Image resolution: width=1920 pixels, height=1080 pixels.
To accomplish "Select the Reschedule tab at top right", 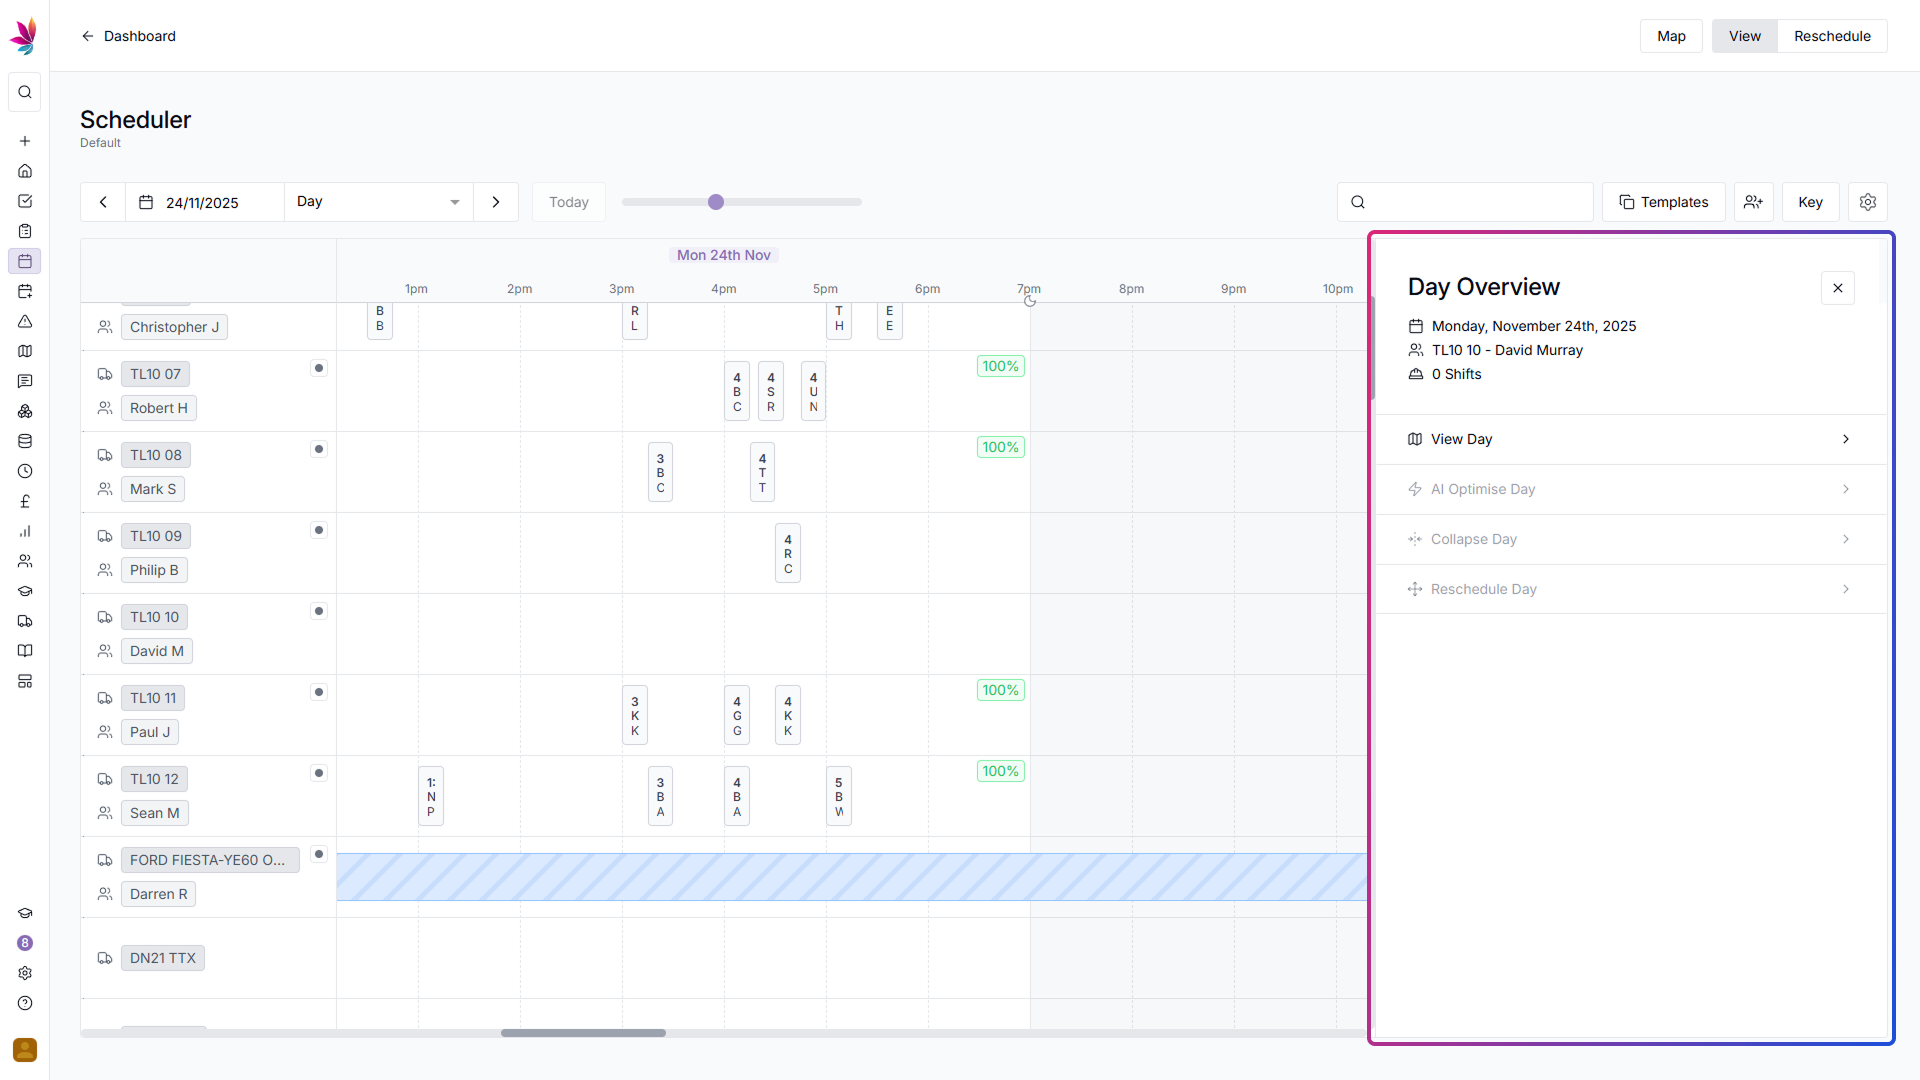I will 1833,36.
